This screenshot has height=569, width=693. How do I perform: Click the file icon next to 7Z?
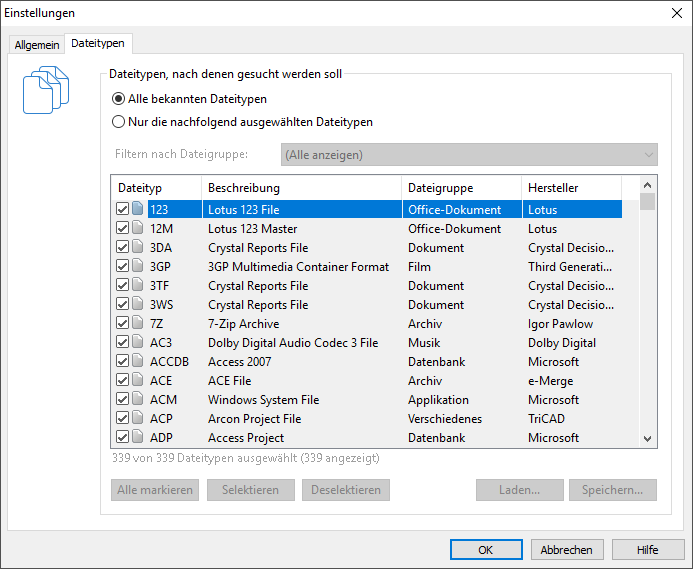138,324
